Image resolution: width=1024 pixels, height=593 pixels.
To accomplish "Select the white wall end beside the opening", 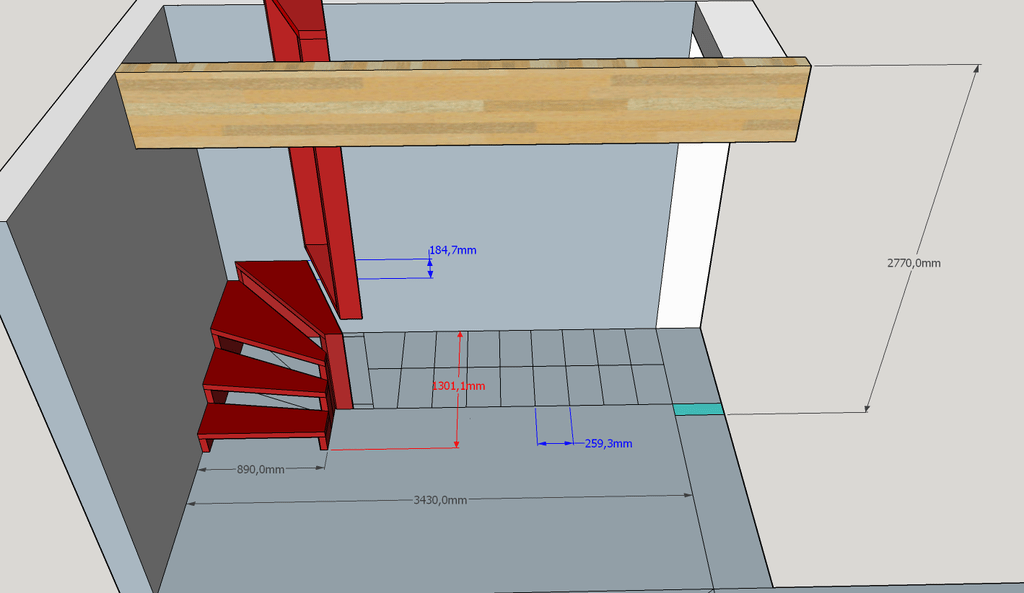I will pos(692,235).
